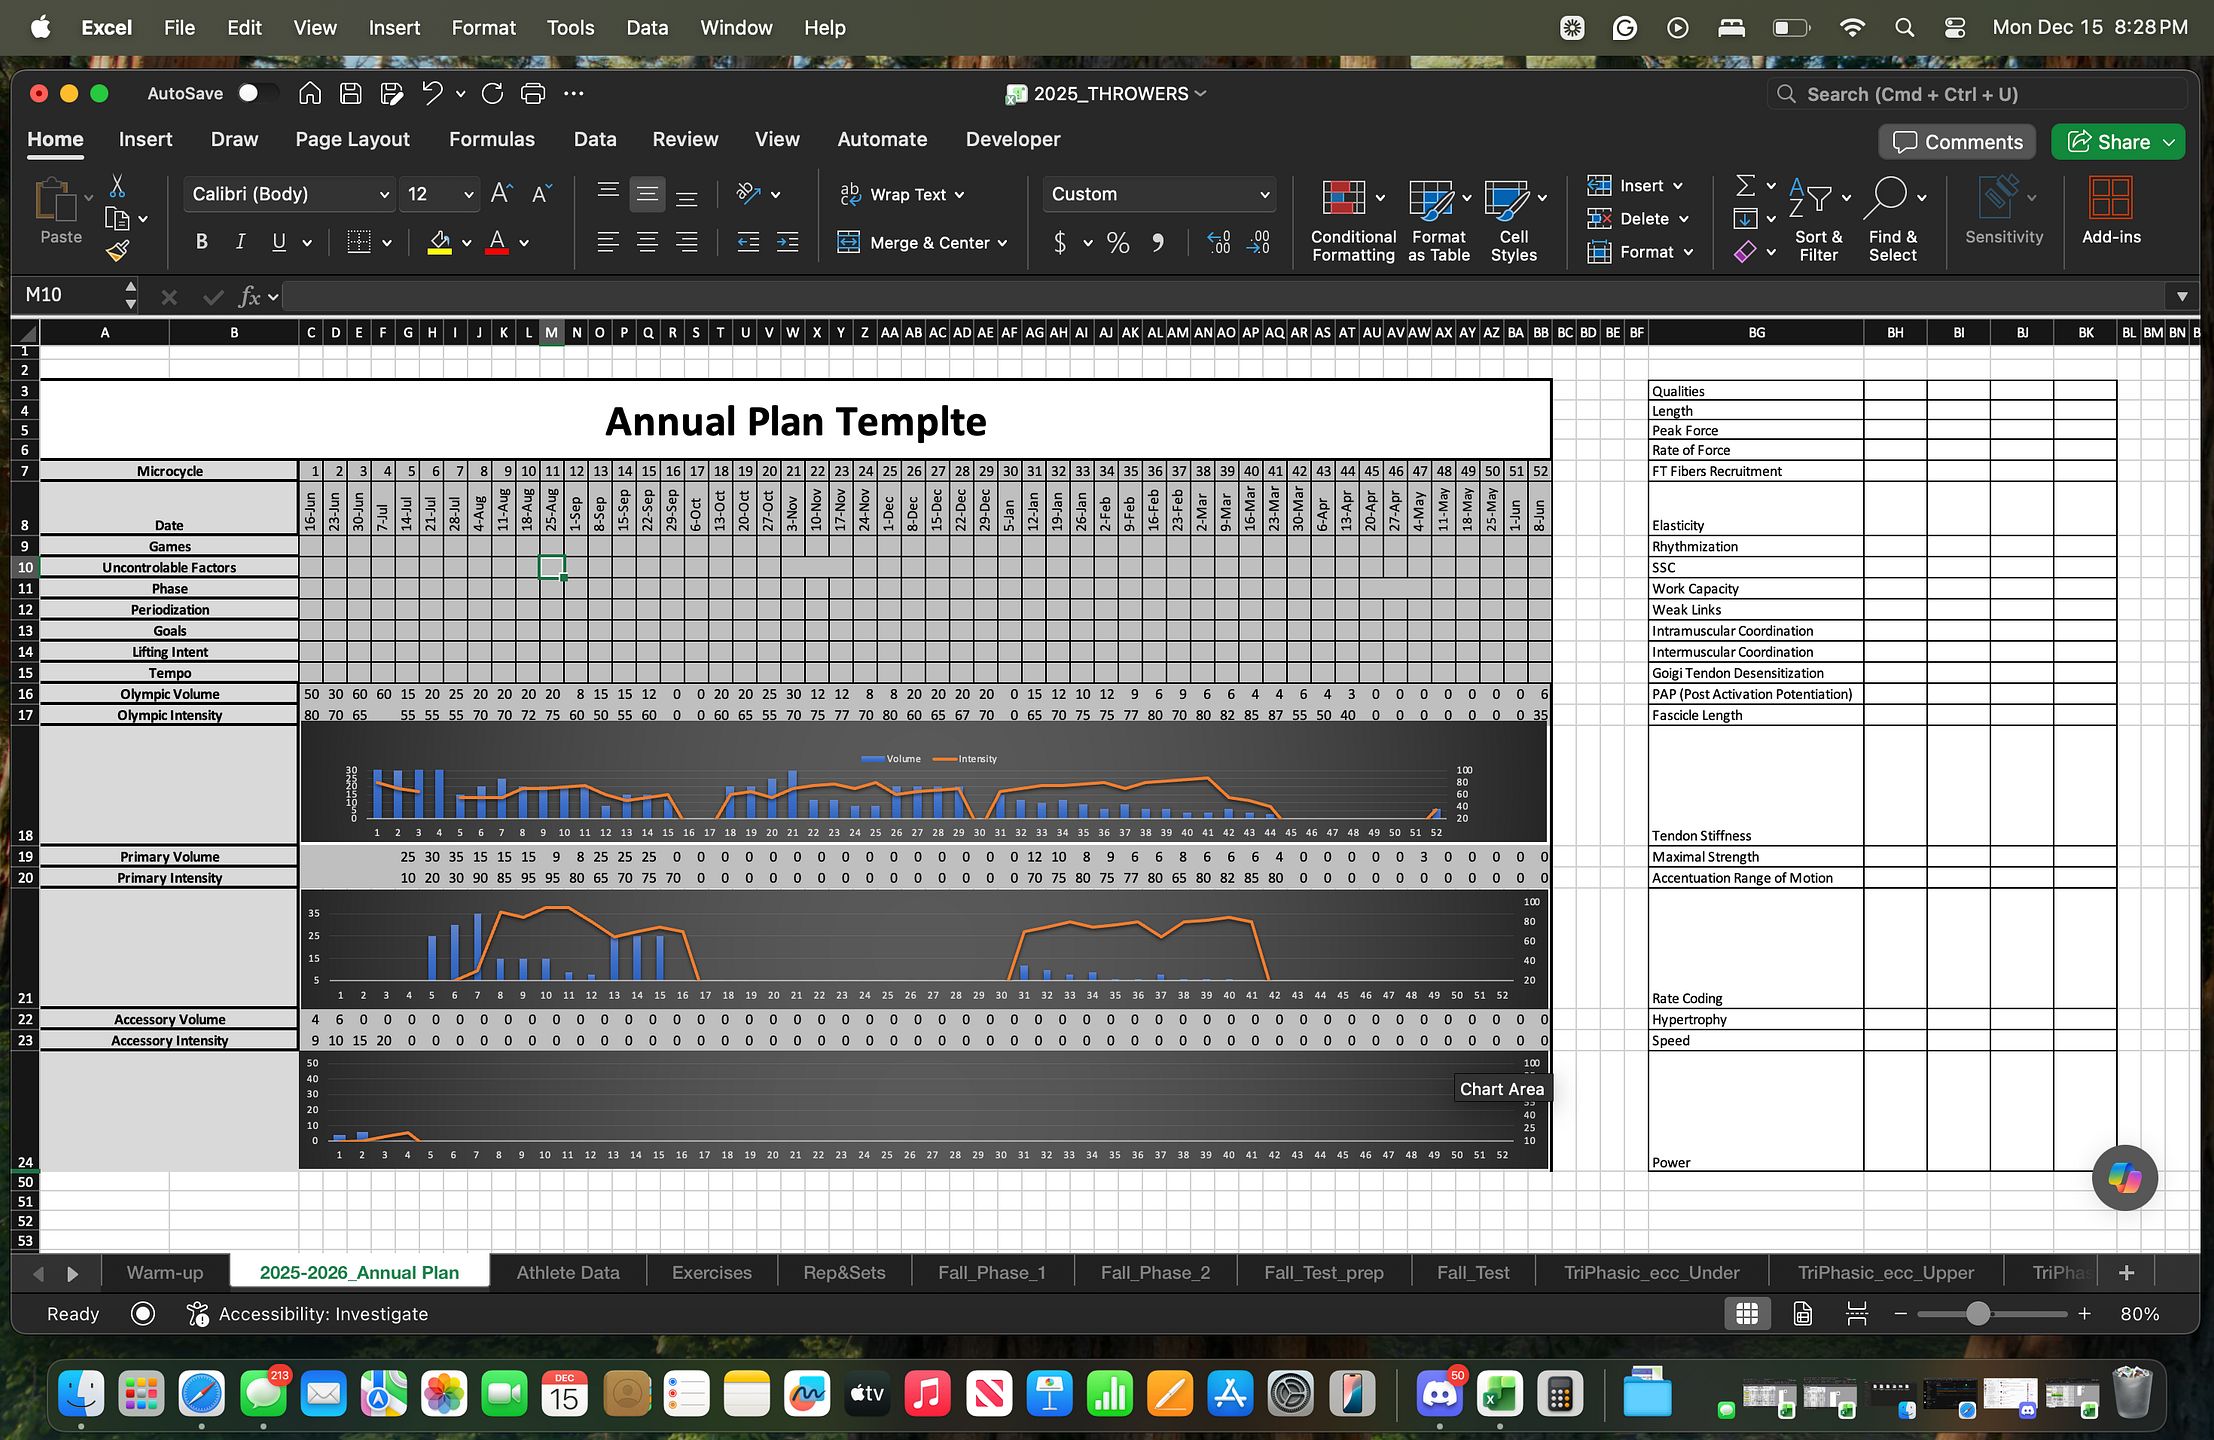Open the Copilot floating button

pyautogui.click(x=2125, y=1178)
